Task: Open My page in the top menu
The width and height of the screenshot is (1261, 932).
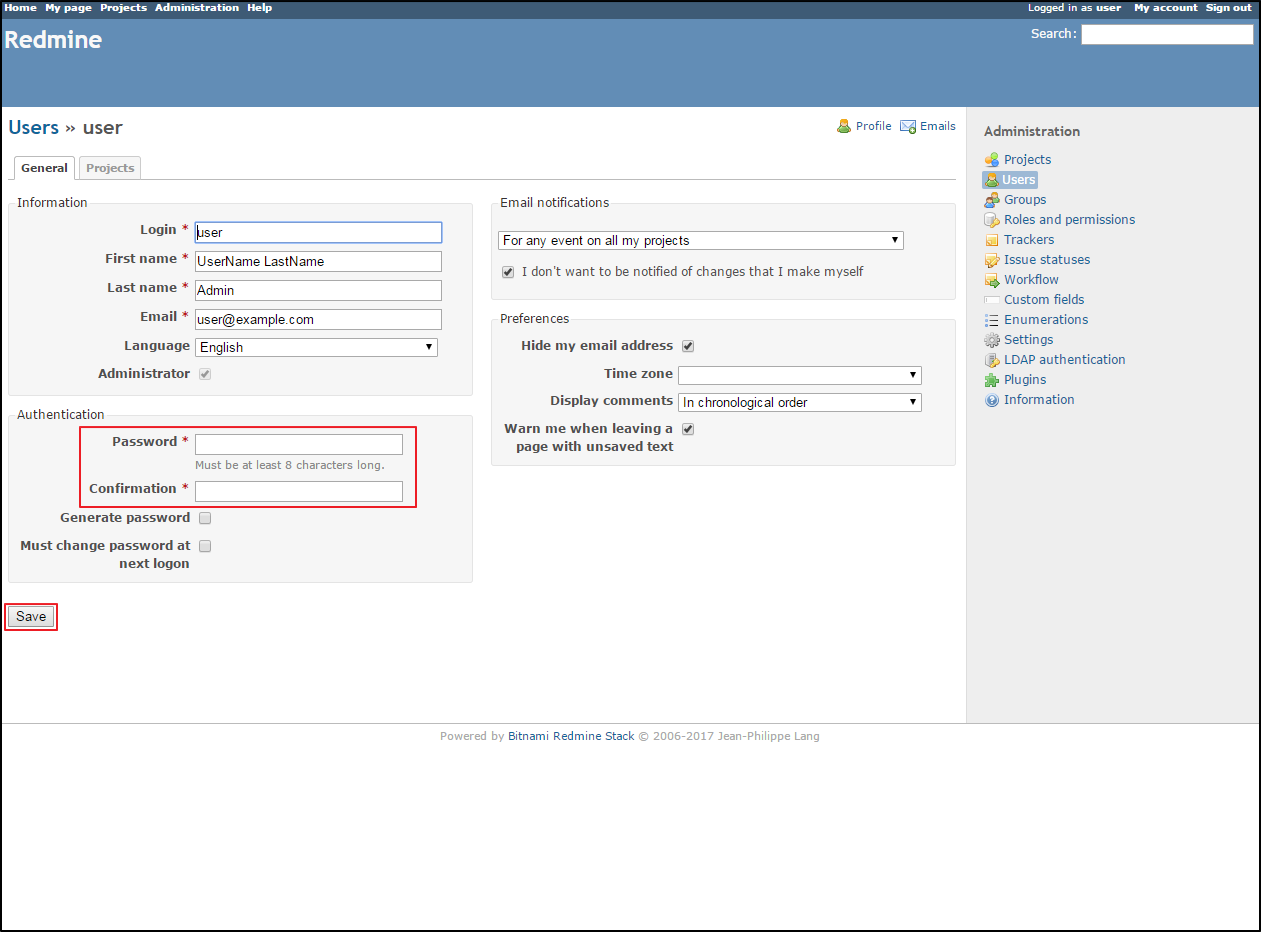Action: coord(68,7)
